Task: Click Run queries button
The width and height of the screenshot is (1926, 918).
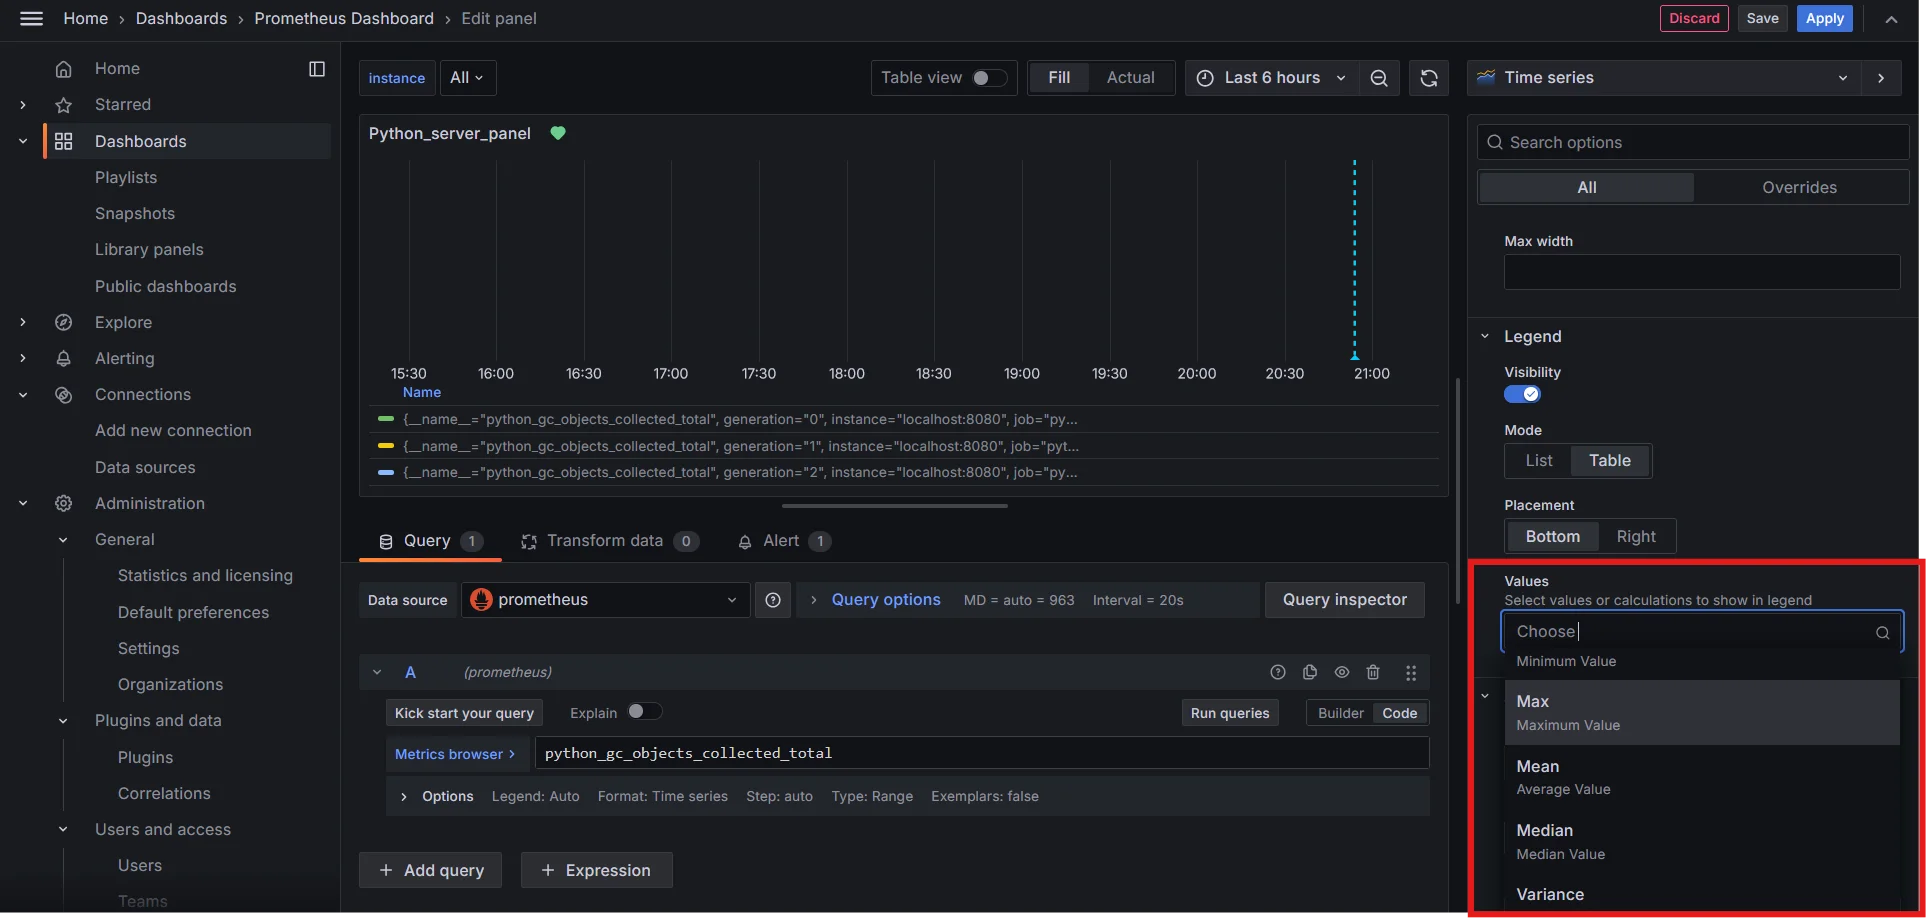Action: [x=1229, y=713]
